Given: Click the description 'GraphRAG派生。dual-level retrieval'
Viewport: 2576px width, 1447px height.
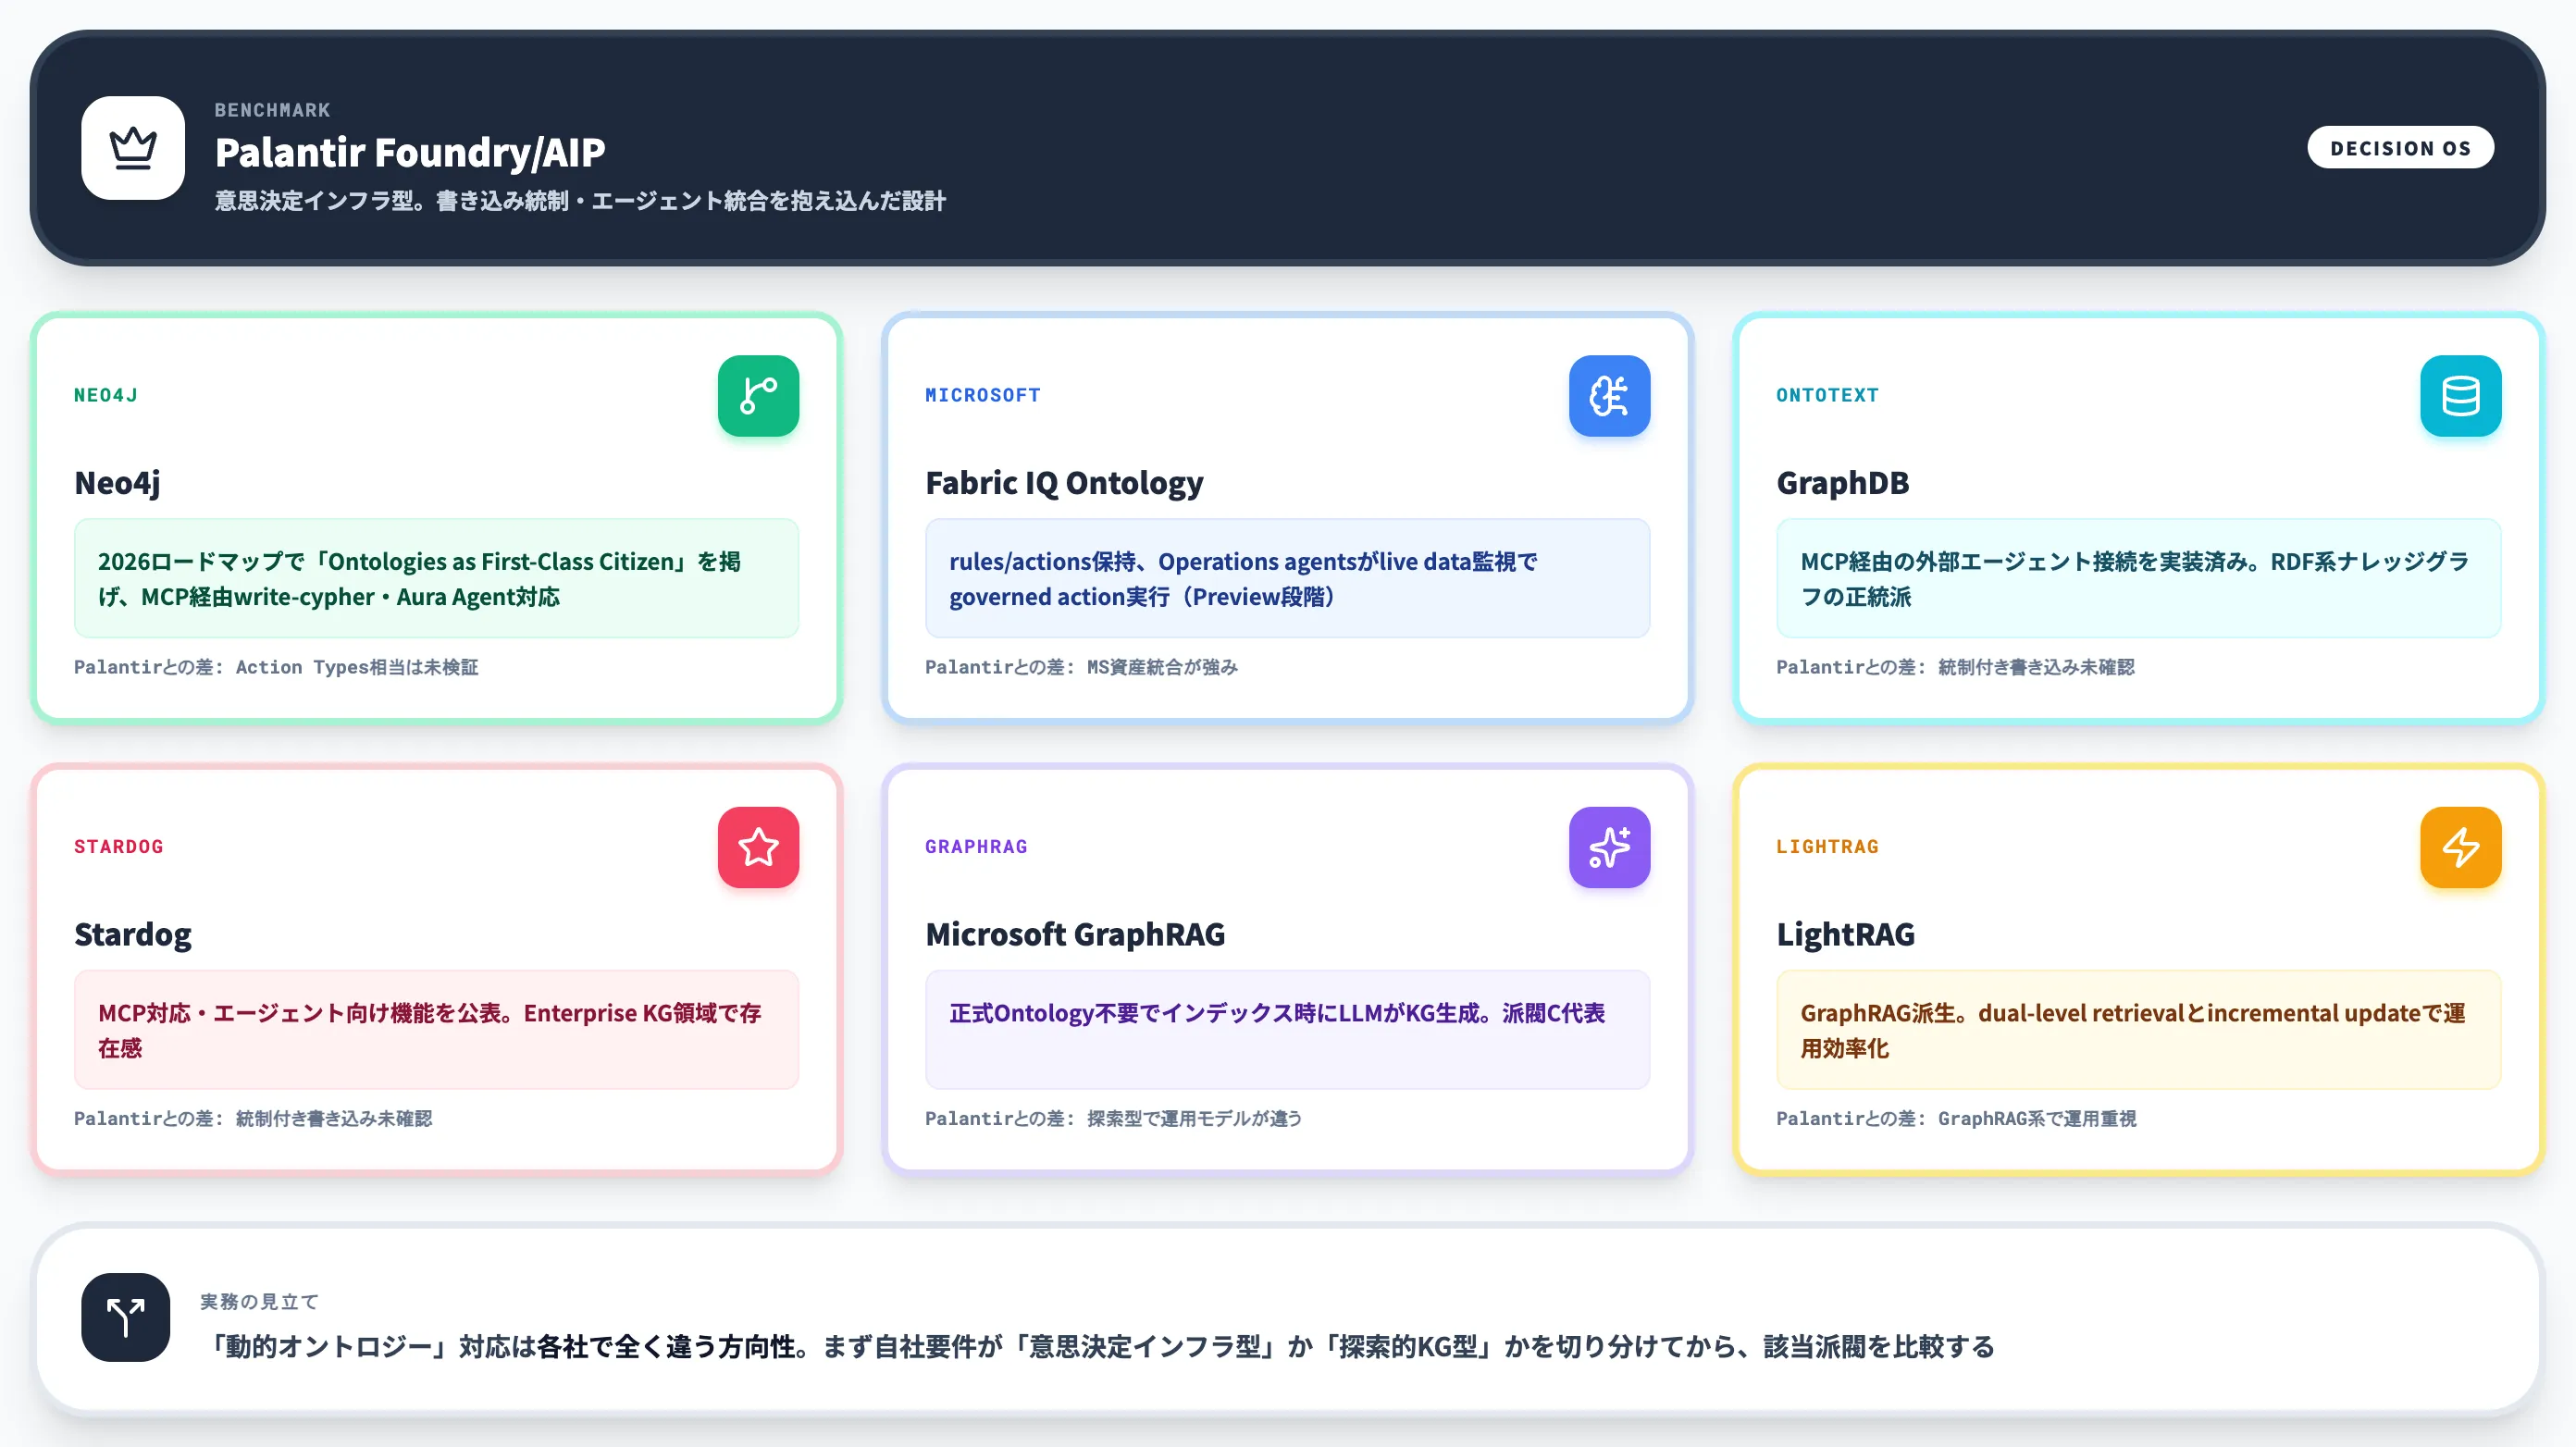Looking at the screenshot, I should tap(2138, 1029).
